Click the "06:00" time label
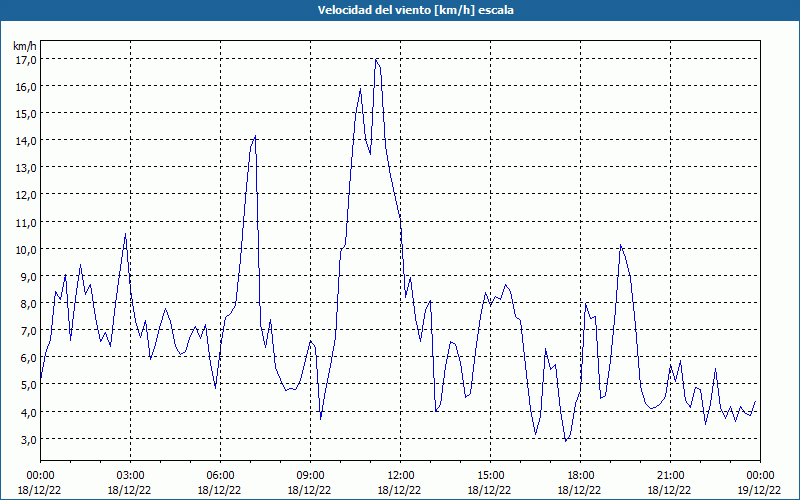The image size is (800, 500). click(220, 476)
